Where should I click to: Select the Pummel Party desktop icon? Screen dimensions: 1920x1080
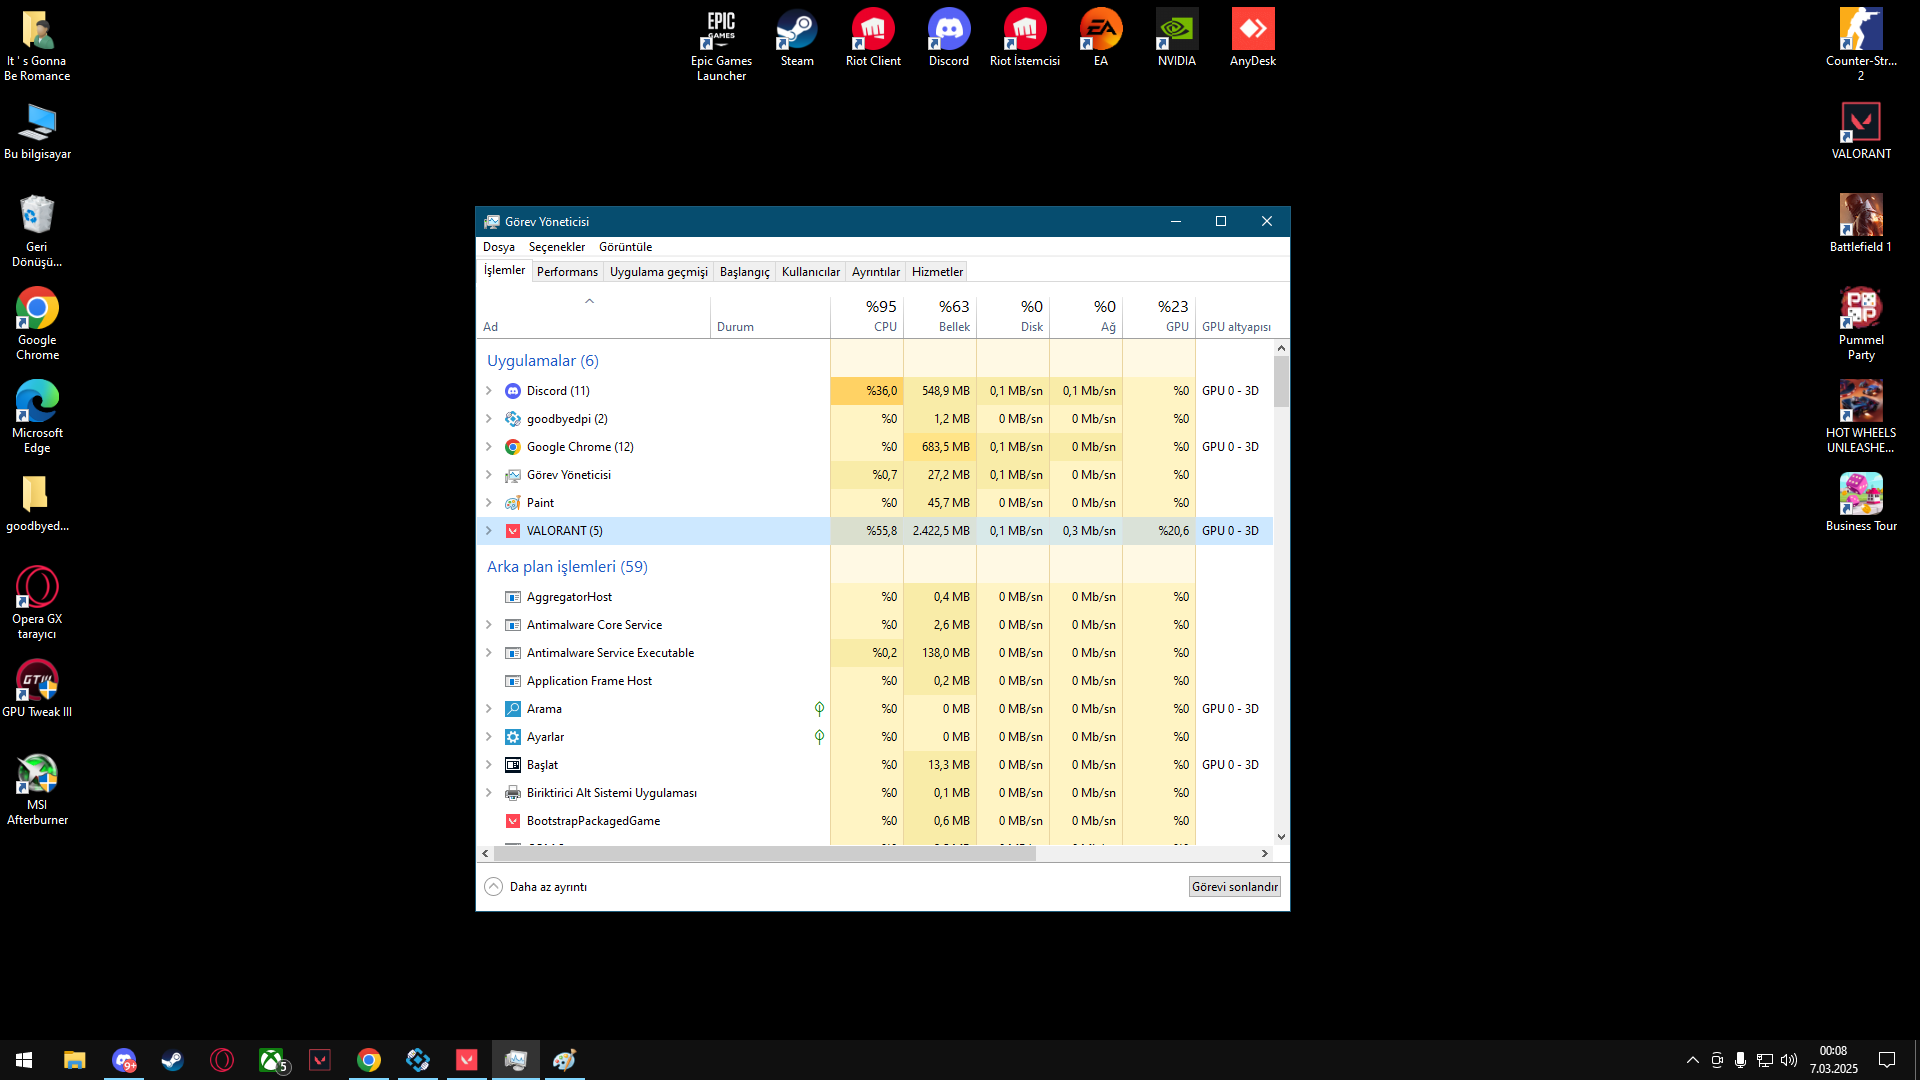coord(1861,324)
